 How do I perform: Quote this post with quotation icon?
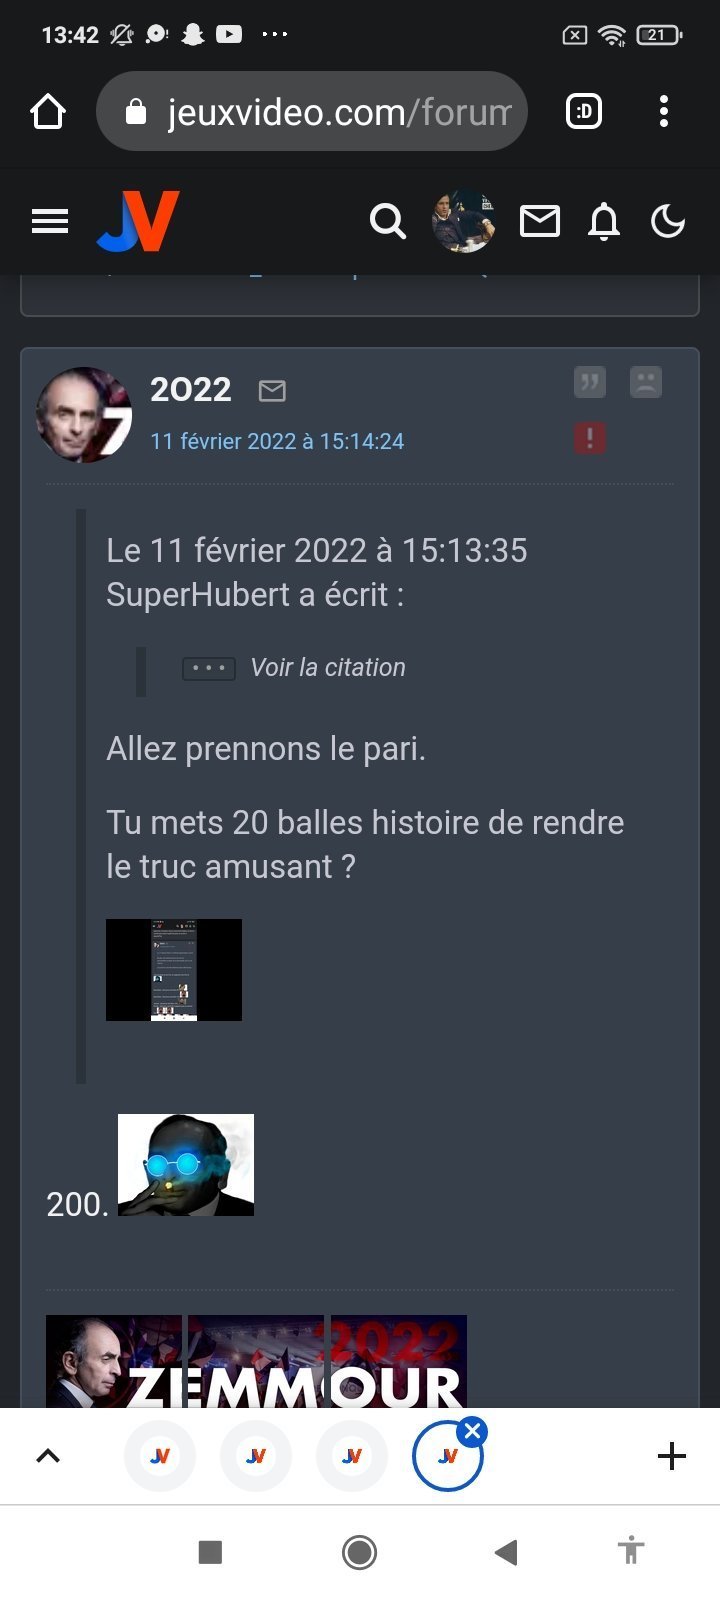coord(590,382)
